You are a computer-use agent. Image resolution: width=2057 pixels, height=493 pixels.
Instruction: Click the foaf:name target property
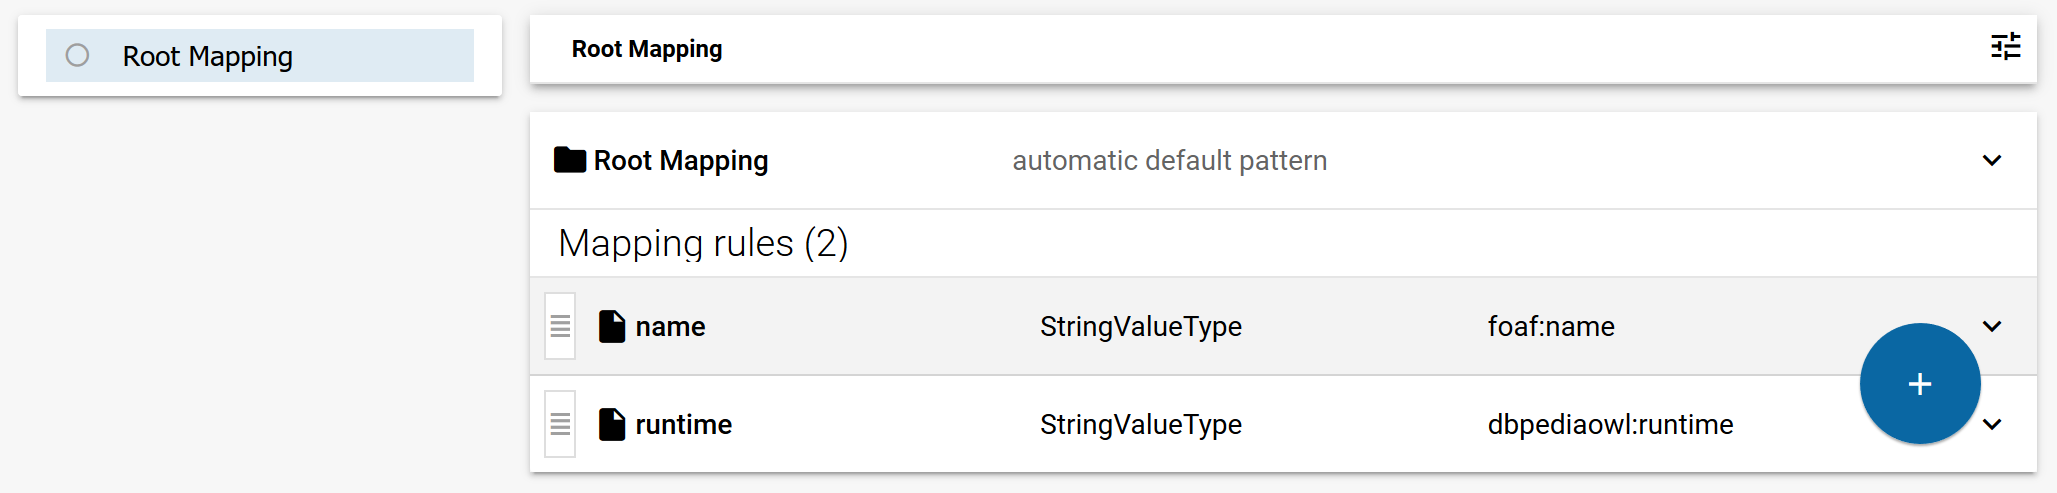[x=1551, y=326]
